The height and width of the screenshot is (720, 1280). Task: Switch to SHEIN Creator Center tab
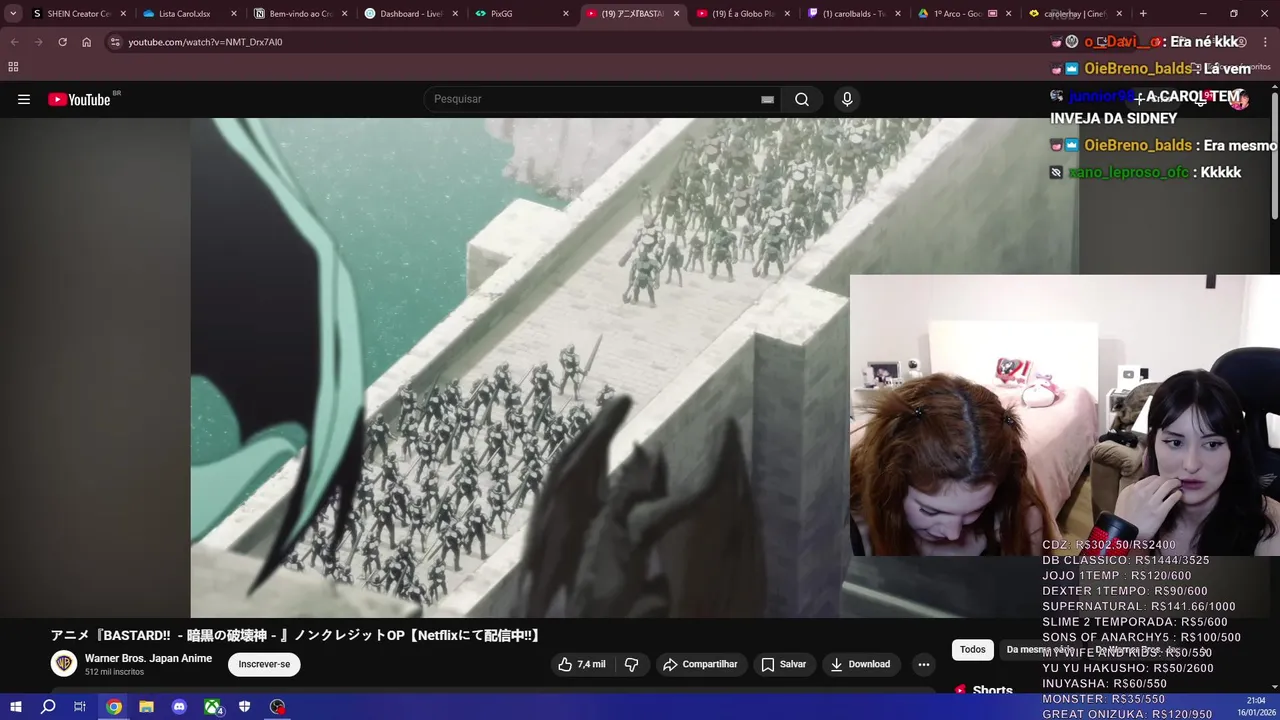tap(78, 14)
